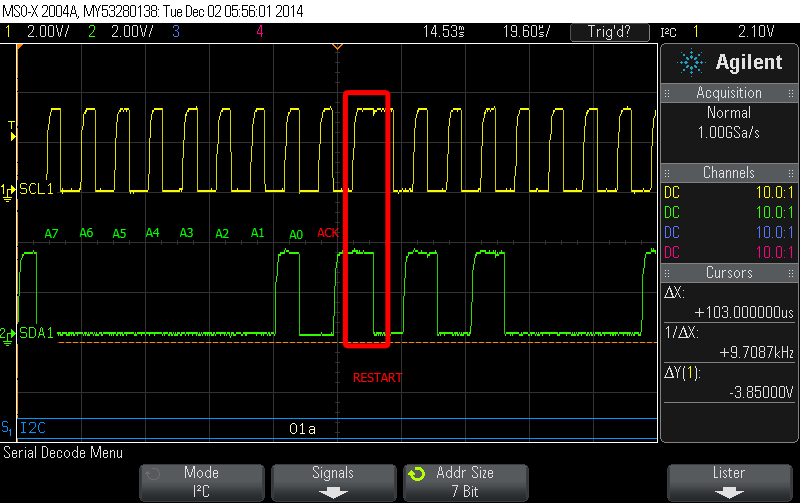Open the Mode I²C softkey
Image resolution: width=800 pixels, height=503 pixels.
[202, 482]
